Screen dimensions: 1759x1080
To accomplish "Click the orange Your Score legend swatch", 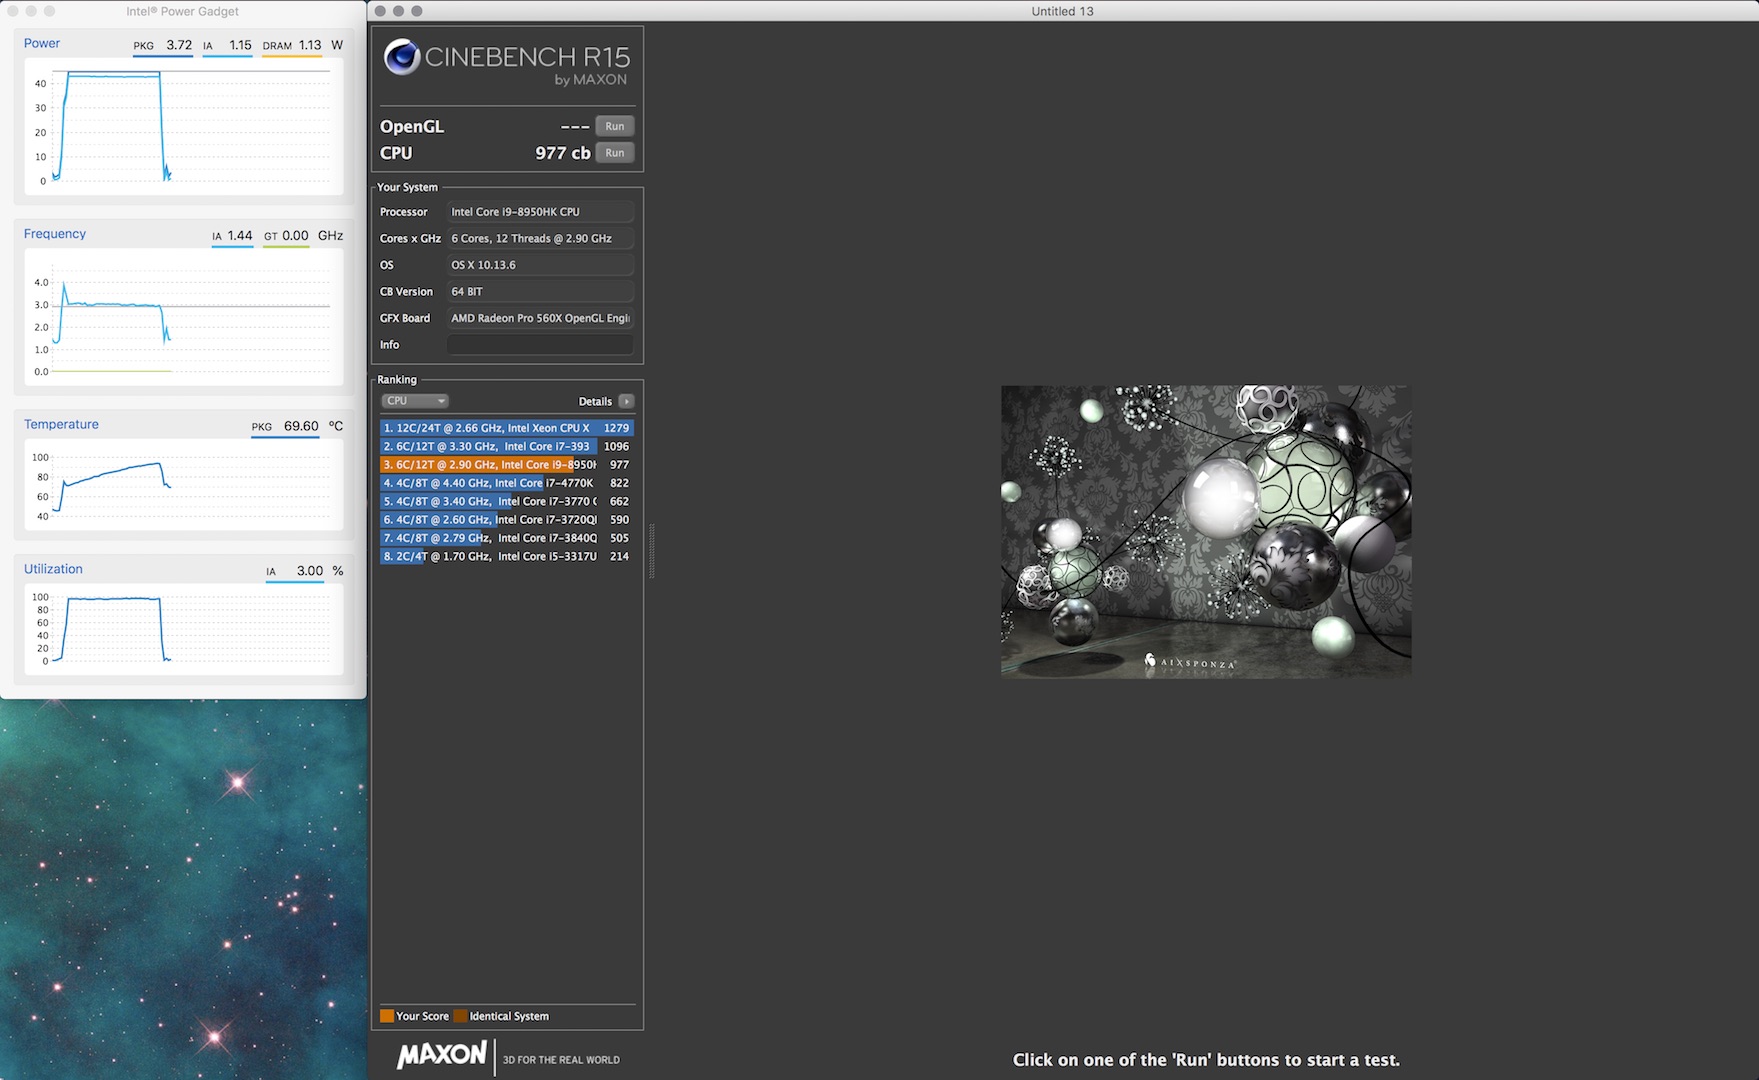I will point(387,1016).
